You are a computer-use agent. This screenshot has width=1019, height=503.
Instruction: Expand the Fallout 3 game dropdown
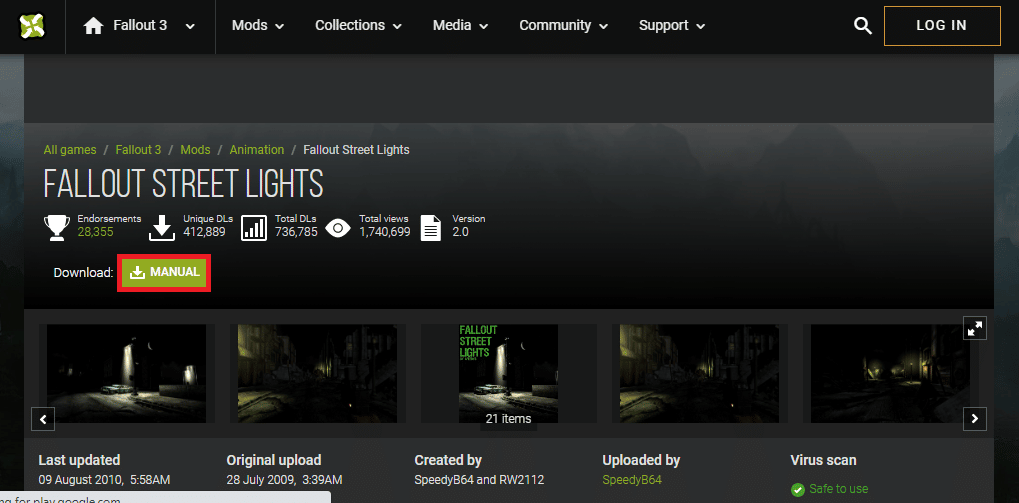click(190, 27)
